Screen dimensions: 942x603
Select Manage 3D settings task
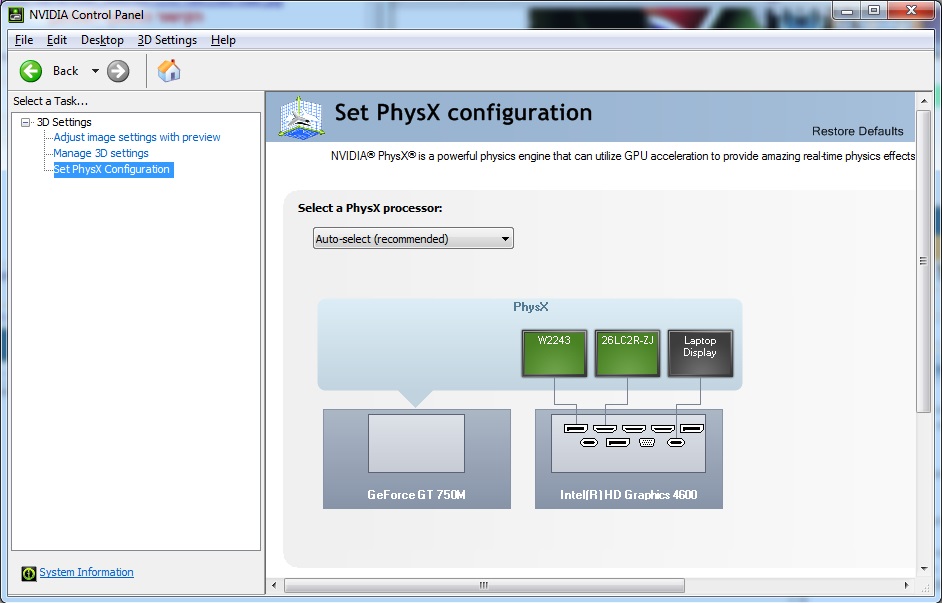(x=101, y=153)
